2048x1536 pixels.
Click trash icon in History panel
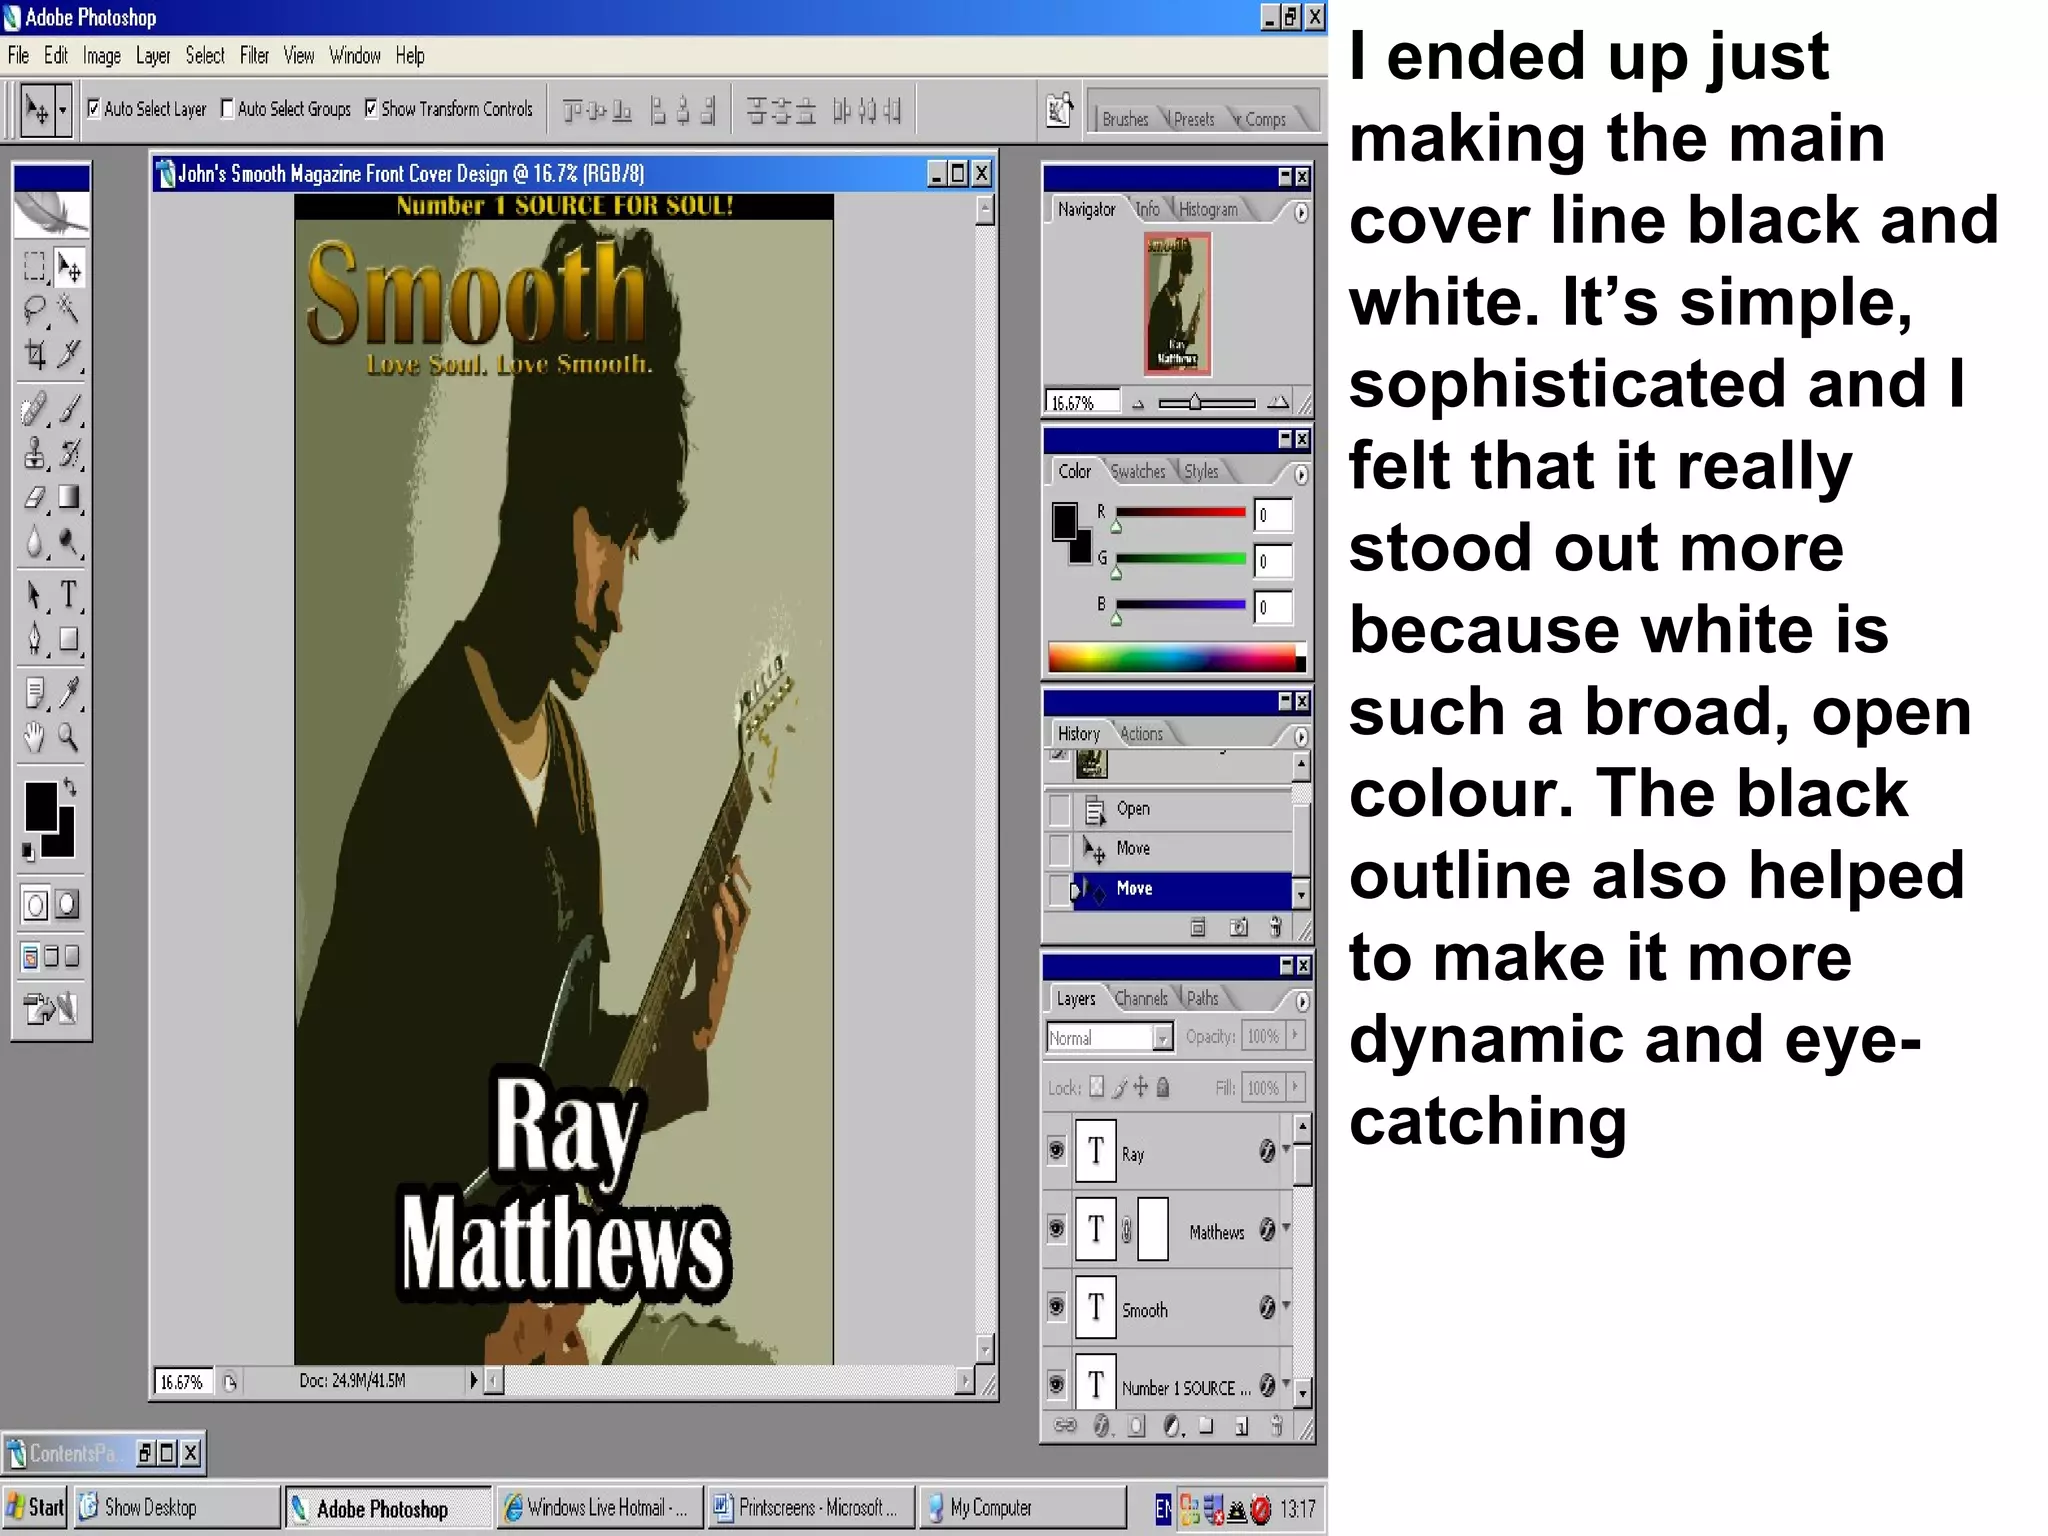(1275, 927)
